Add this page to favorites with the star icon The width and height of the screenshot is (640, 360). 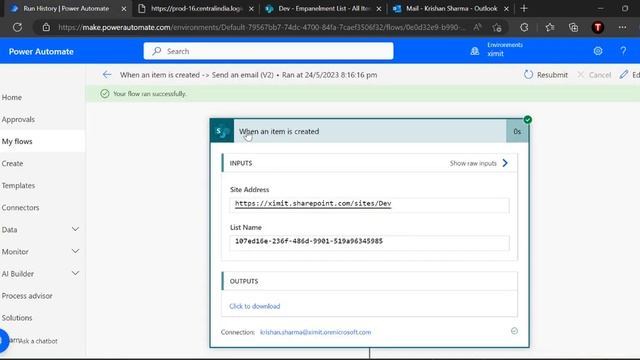coord(497,27)
